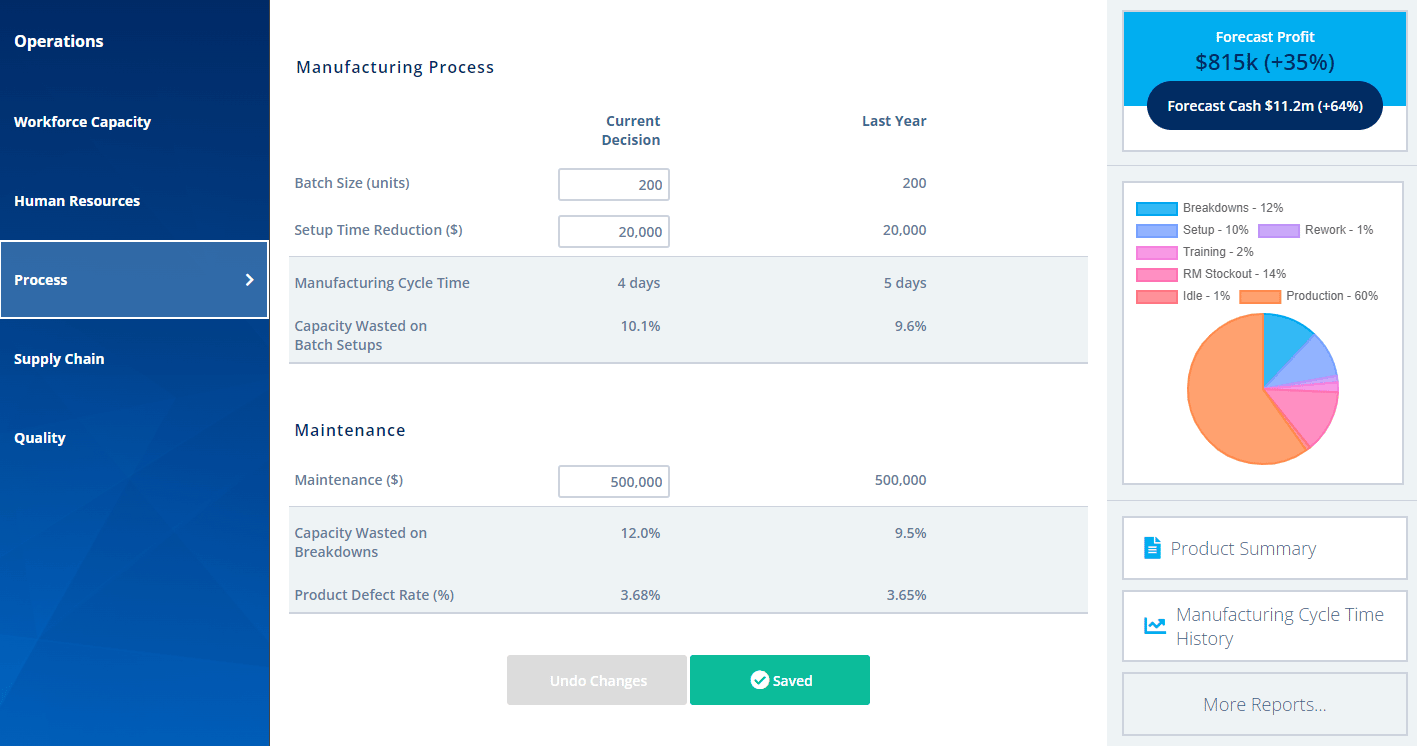The image size is (1417, 746).
Task: Click the Maintenance dollar input field
Action: (613, 482)
